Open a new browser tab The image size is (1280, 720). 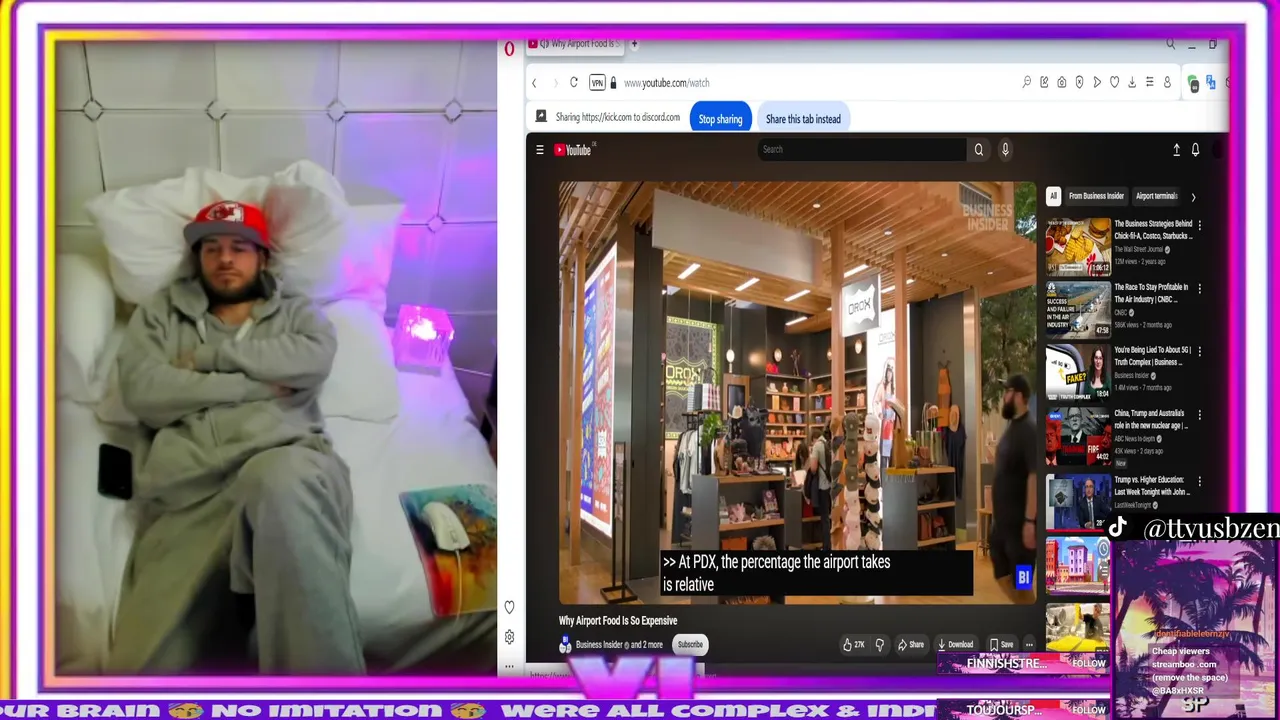point(634,44)
